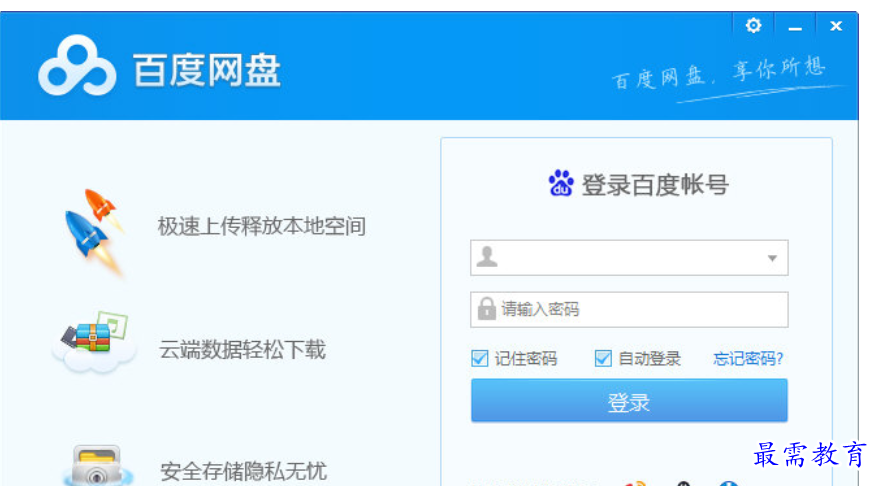Close the Baidu Netdisk login window
This screenshot has height=486, width=875.
836,26
